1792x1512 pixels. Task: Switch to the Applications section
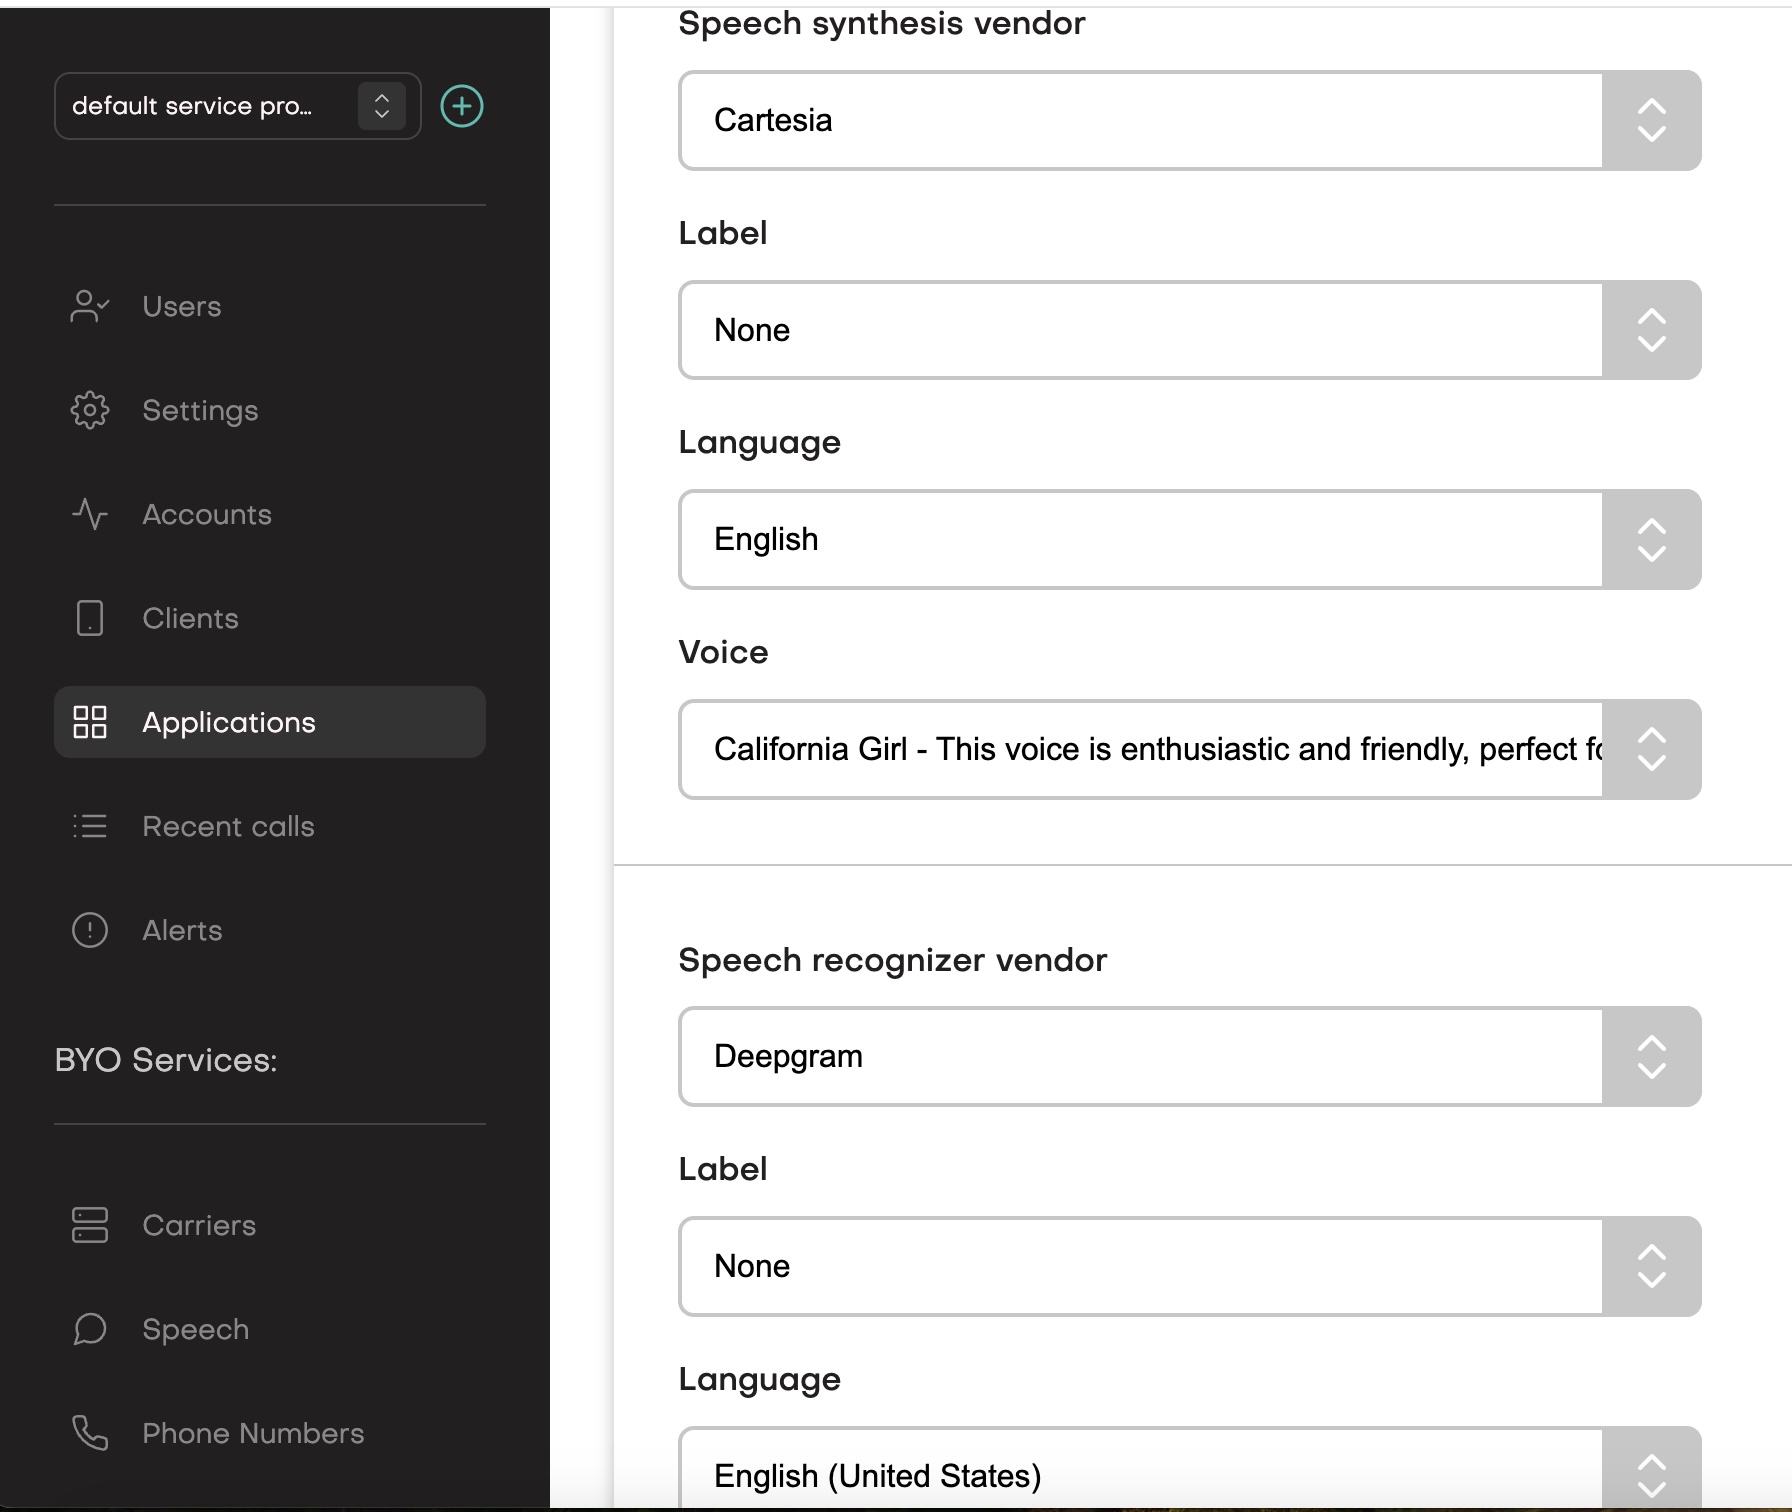coord(228,722)
